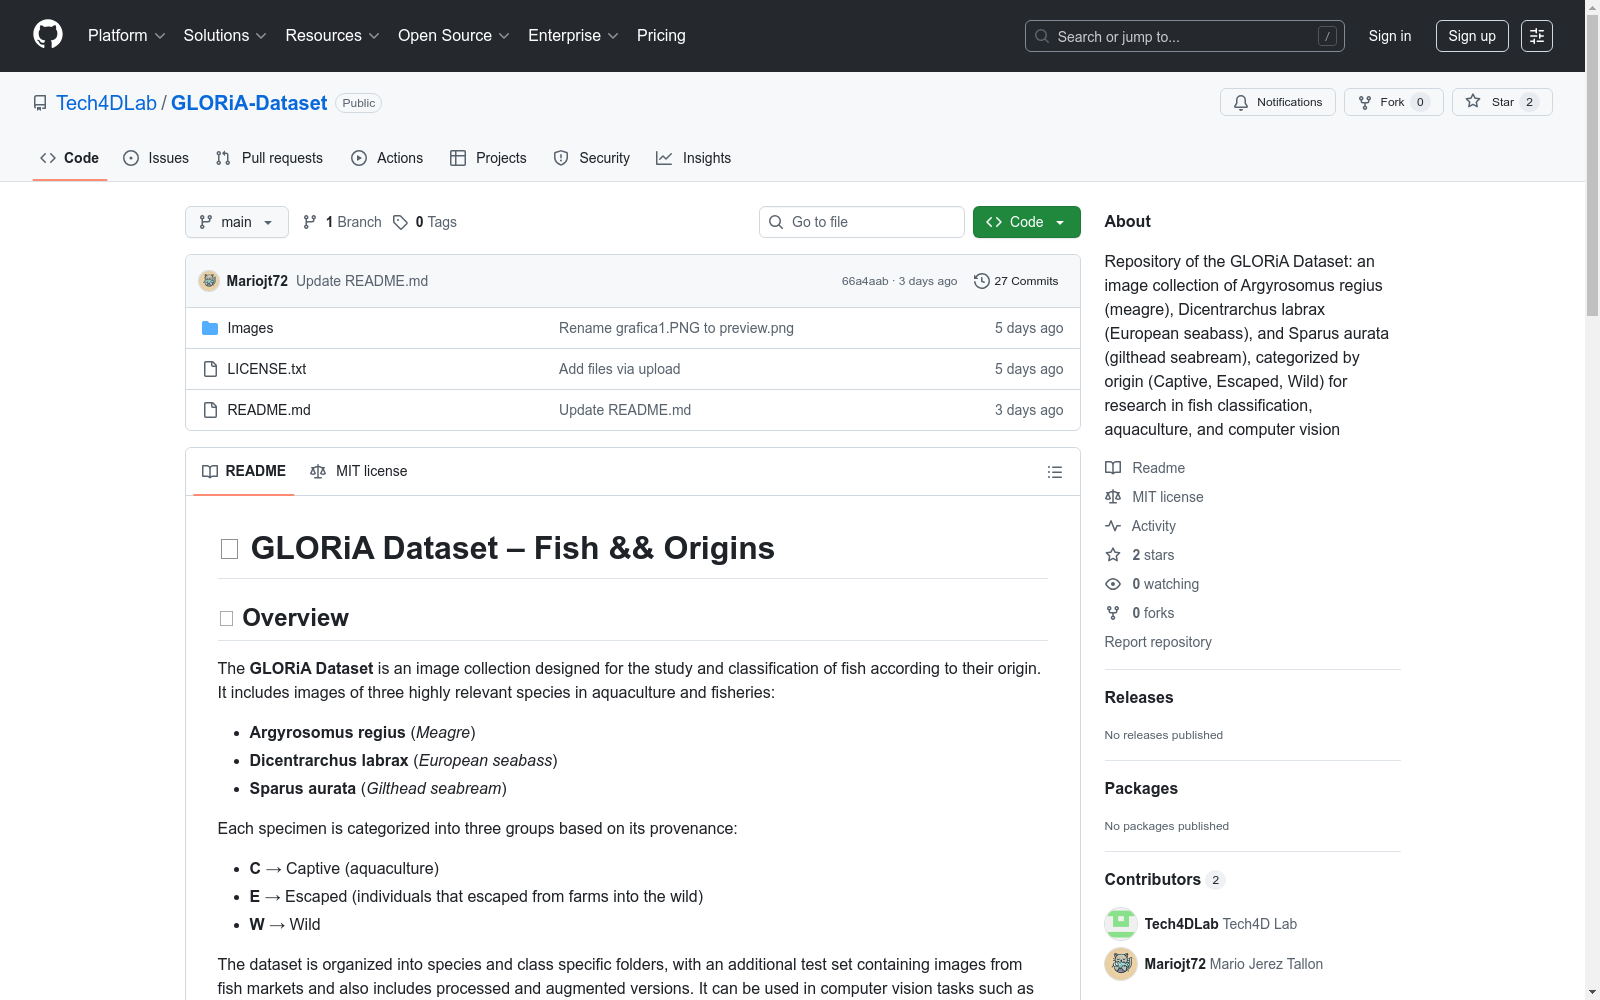Switch to the Issues tab
Viewport: 1600px width, 1000px height.
tap(156, 158)
